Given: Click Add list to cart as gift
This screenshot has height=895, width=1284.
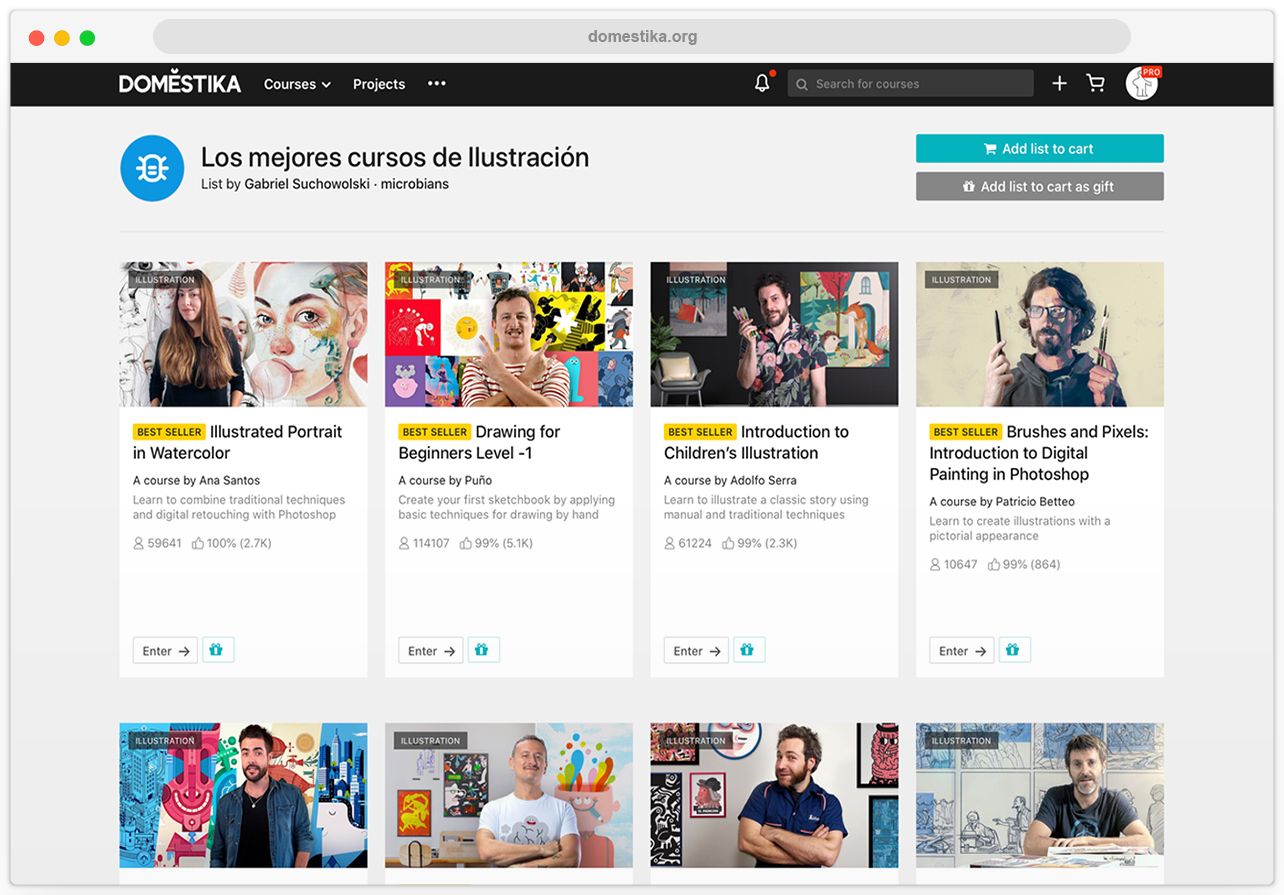Looking at the screenshot, I should point(1039,186).
